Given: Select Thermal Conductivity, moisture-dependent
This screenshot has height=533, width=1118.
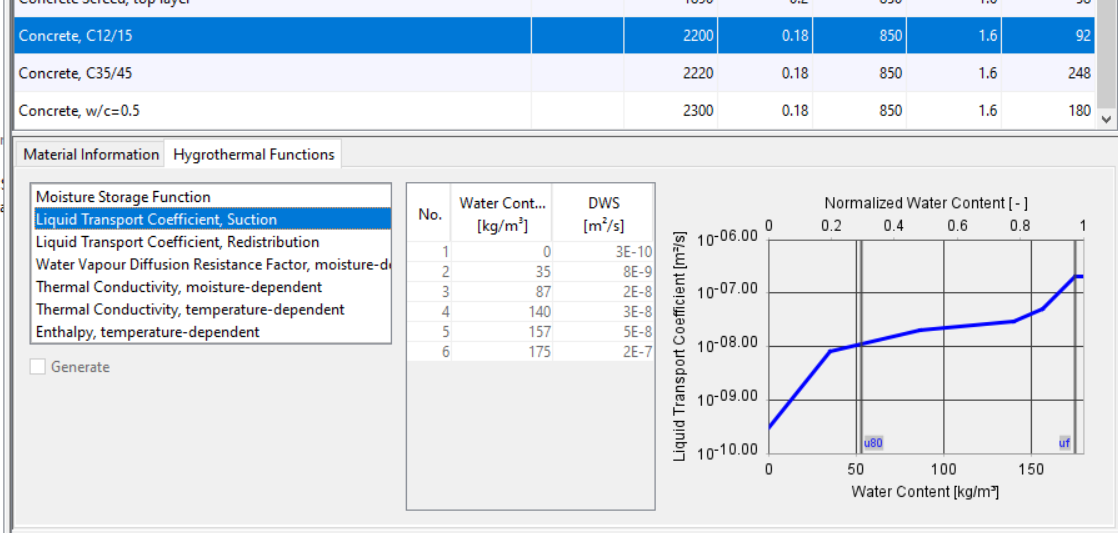Looking at the screenshot, I should pyautogui.click(x=179, y=287).
